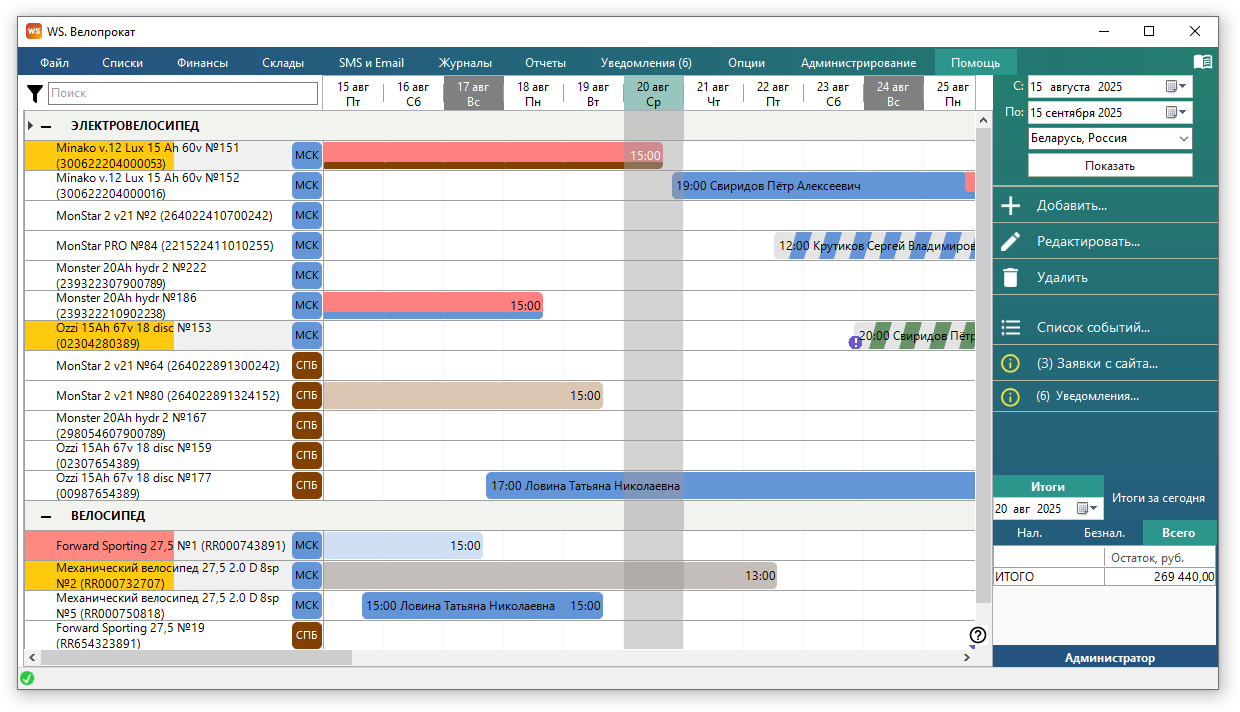Image resolution: width=1240 pixels, height=712 pixels.
Task: Open the Отчеты menu
Action: pyautogui.click(x=545, y=62)
